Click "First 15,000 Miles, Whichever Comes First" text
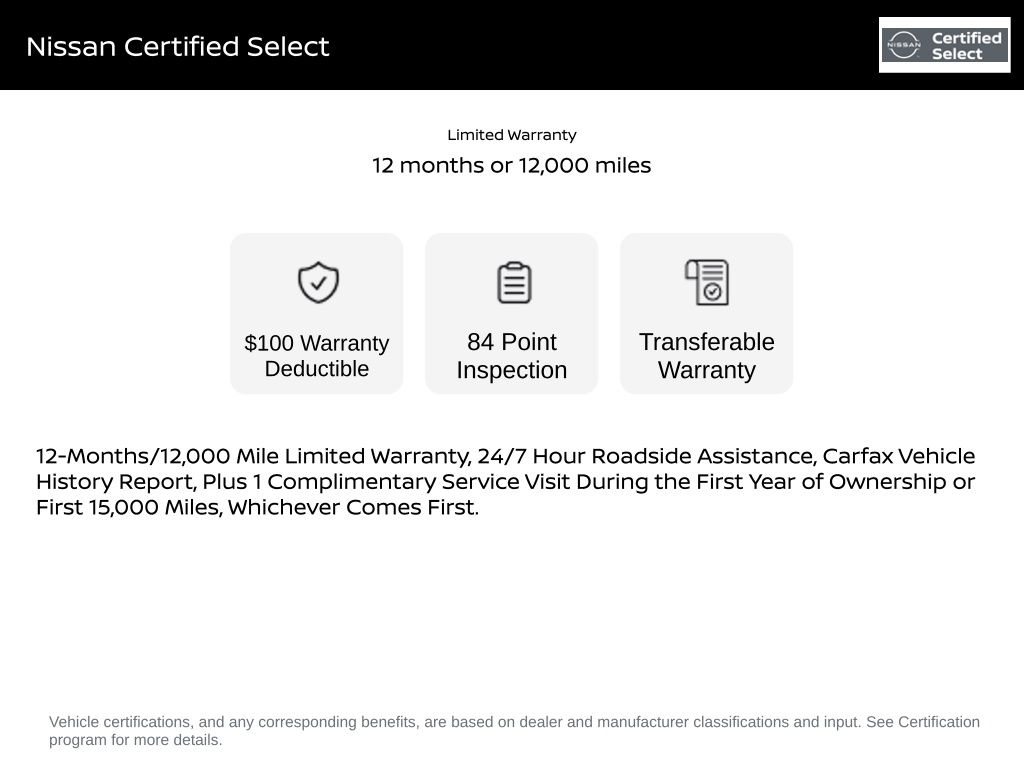1024x768 pixels. 257,507
